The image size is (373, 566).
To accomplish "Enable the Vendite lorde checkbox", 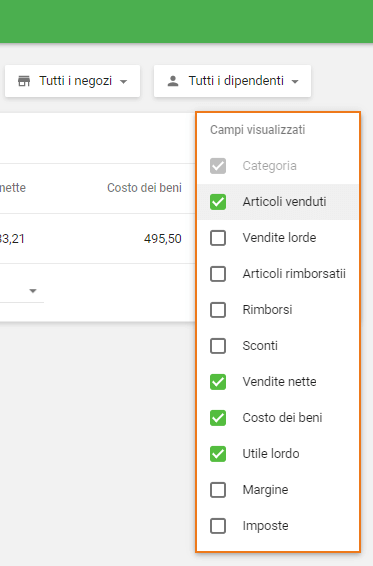I will click(218, 238).
